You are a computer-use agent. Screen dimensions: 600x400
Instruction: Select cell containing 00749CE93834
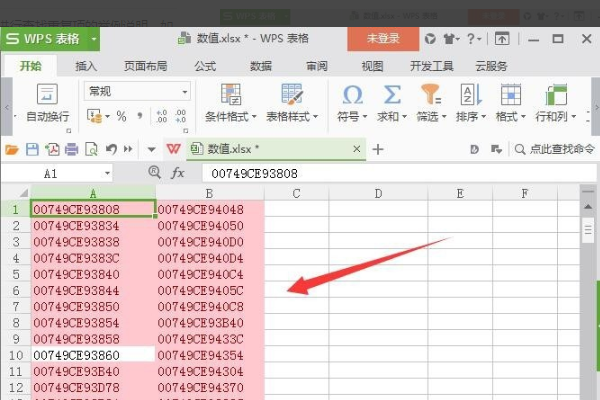pyautogui.click(x=93, y=226)
